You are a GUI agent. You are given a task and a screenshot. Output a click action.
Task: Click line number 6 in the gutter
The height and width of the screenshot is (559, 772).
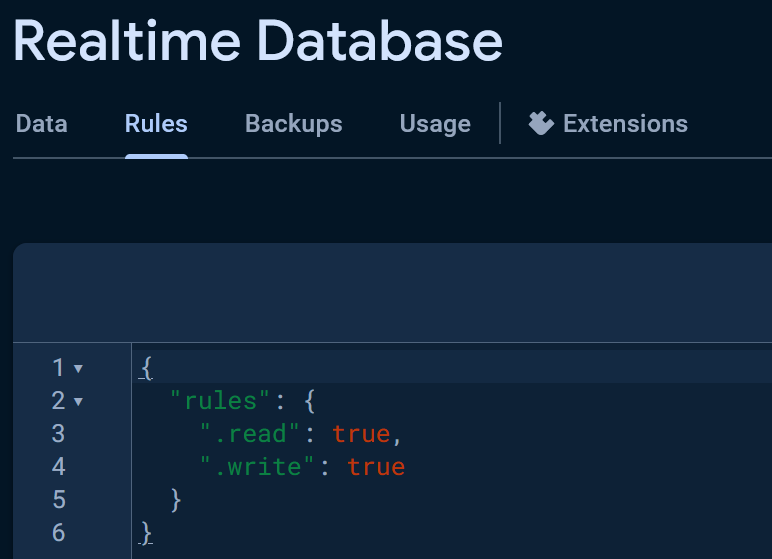59,532
